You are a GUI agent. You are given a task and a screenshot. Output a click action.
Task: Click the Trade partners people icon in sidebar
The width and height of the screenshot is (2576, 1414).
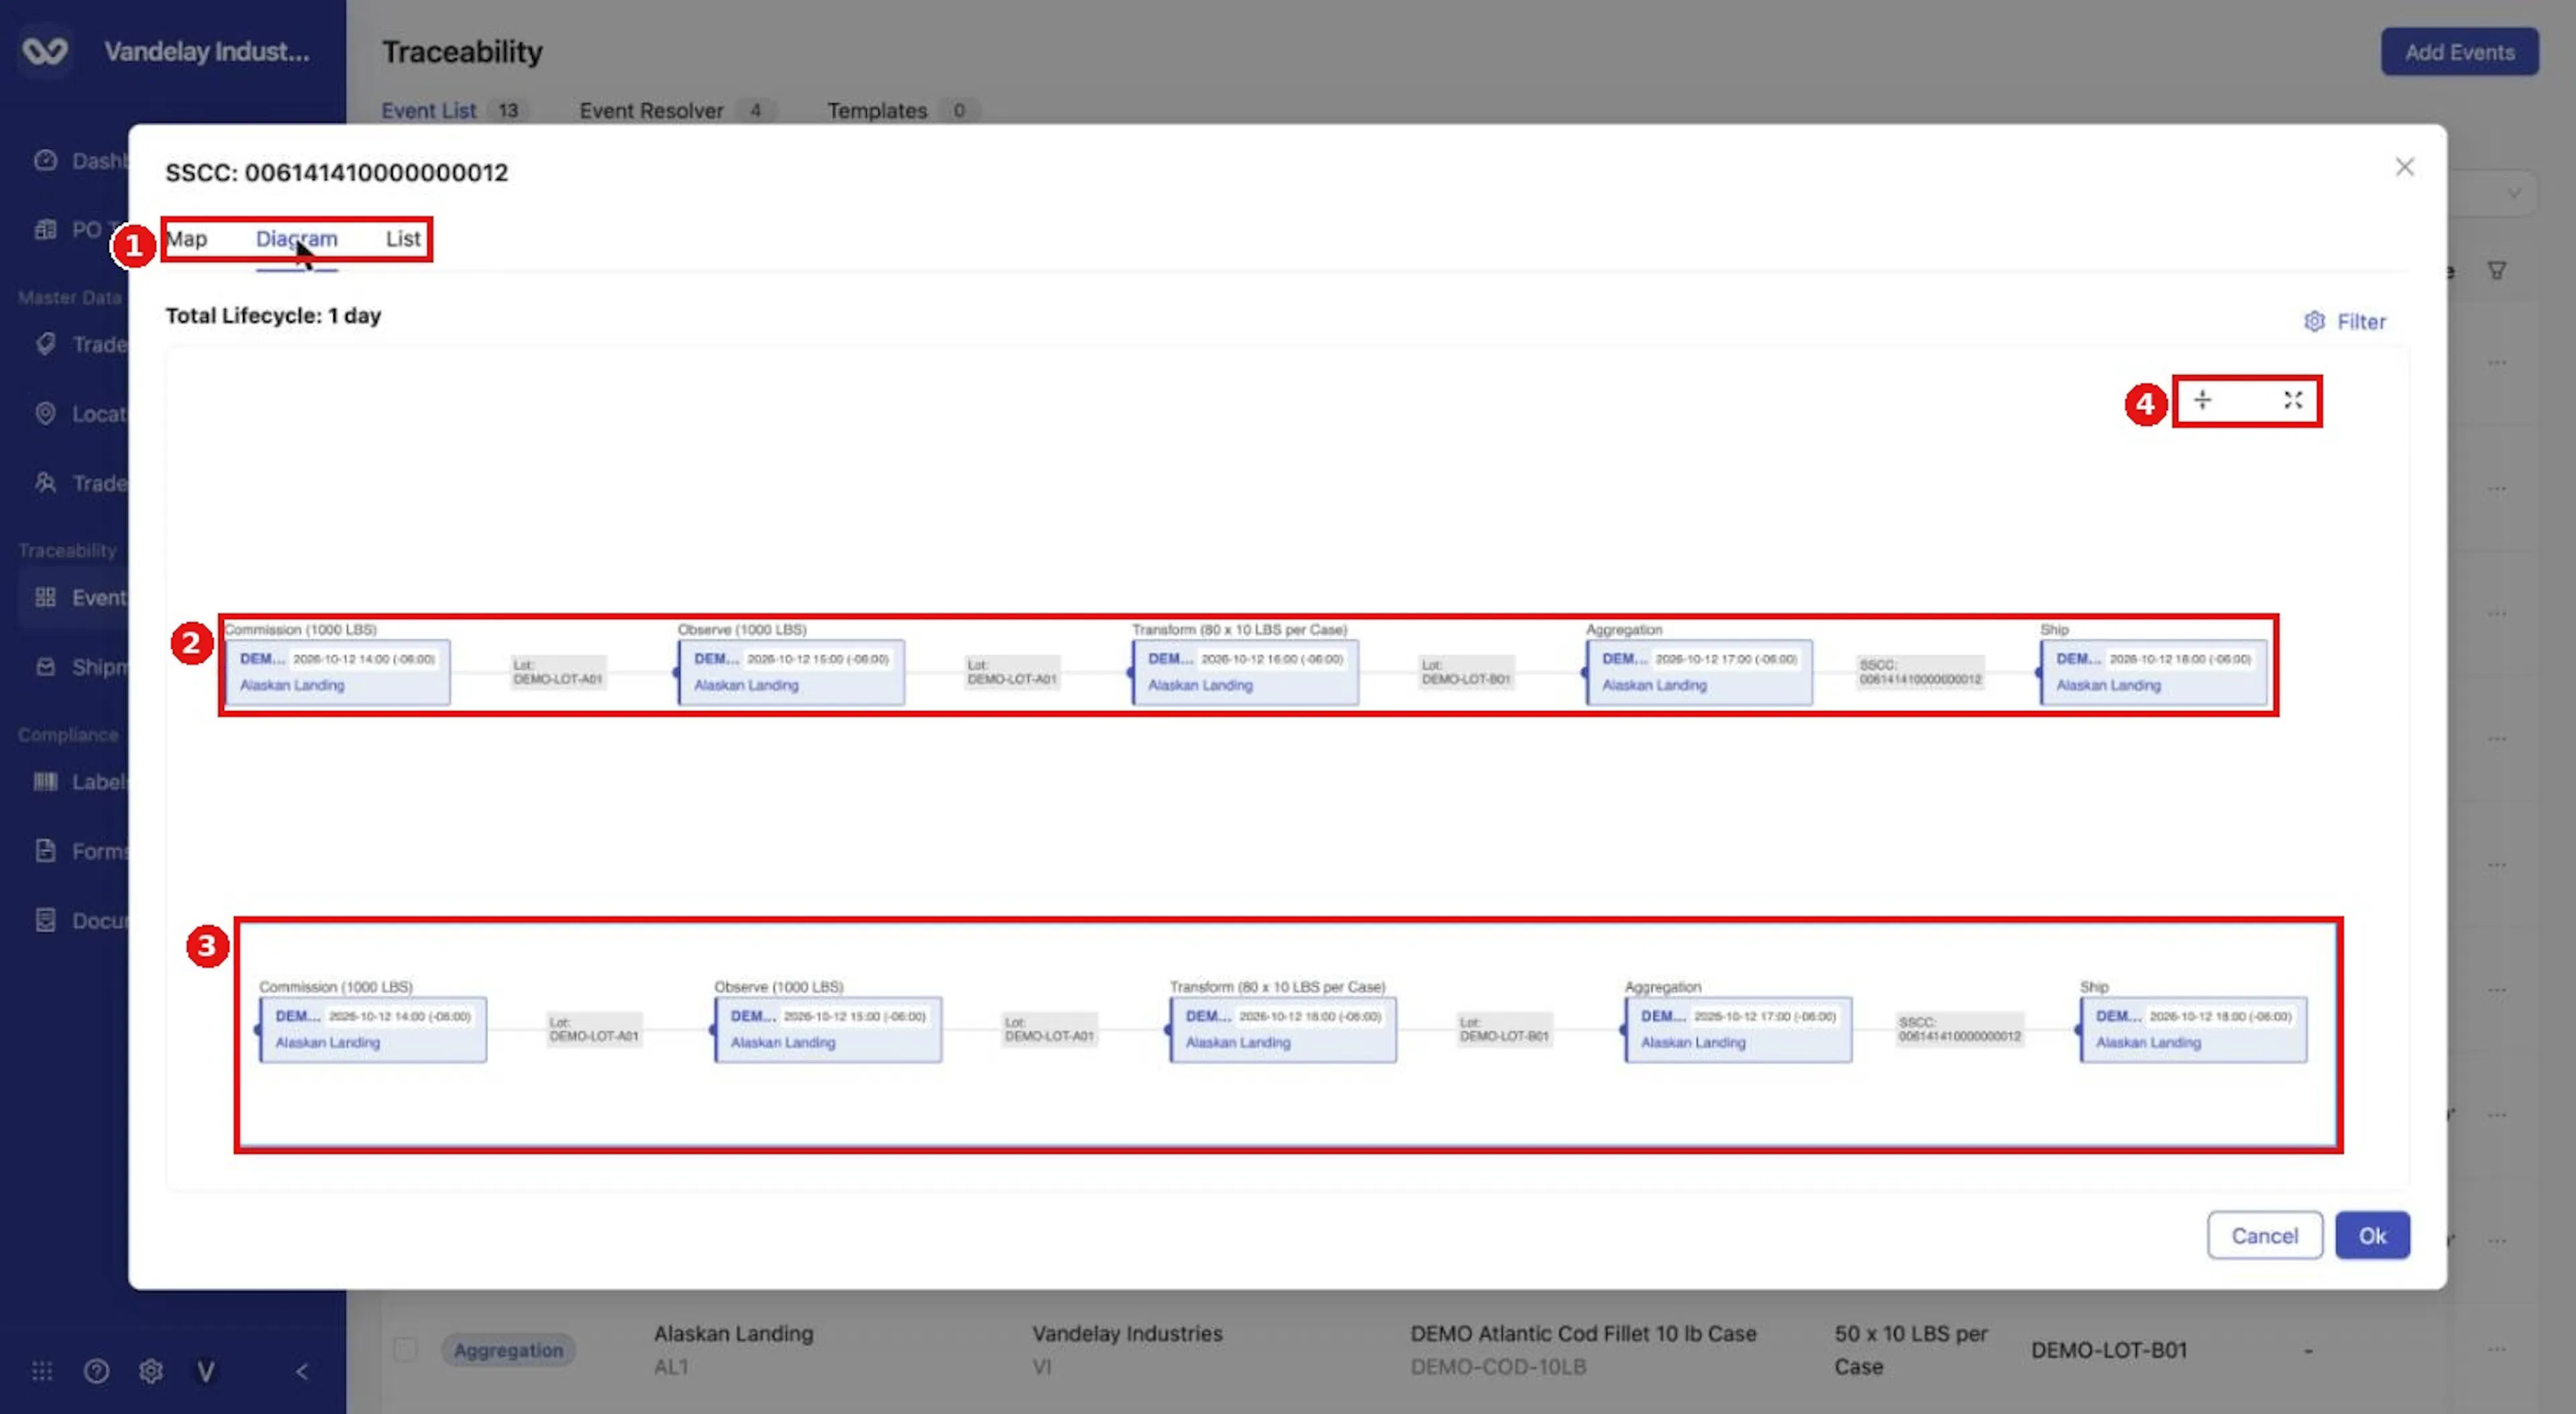click(x=45, y=483)
